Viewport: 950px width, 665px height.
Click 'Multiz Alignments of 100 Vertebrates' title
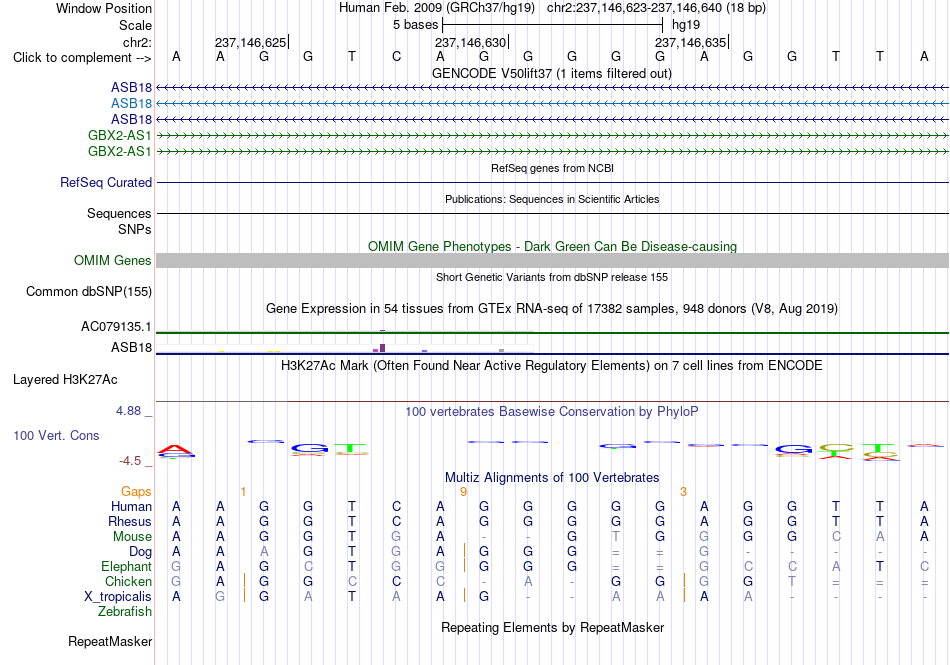pyautogui.click(x=552, y=477)
